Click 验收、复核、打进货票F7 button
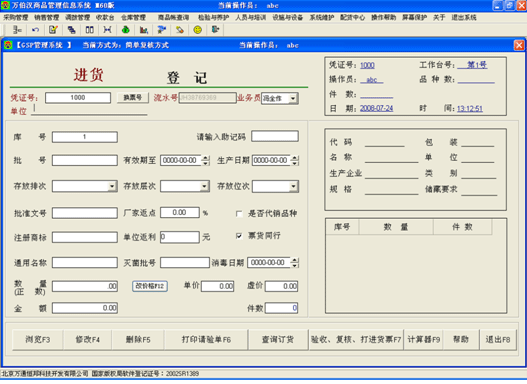Image resolution: width=527 pixels, height=384 pixels. point(356,340)
